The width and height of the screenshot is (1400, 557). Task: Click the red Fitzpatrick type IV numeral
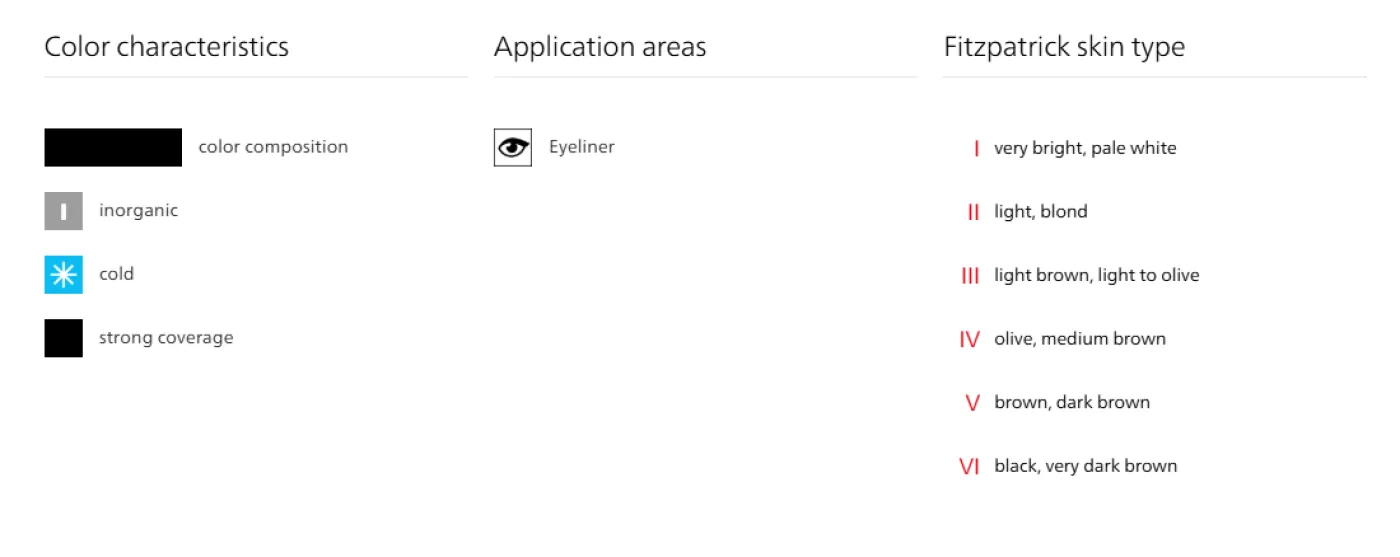(x=969, y=339)
